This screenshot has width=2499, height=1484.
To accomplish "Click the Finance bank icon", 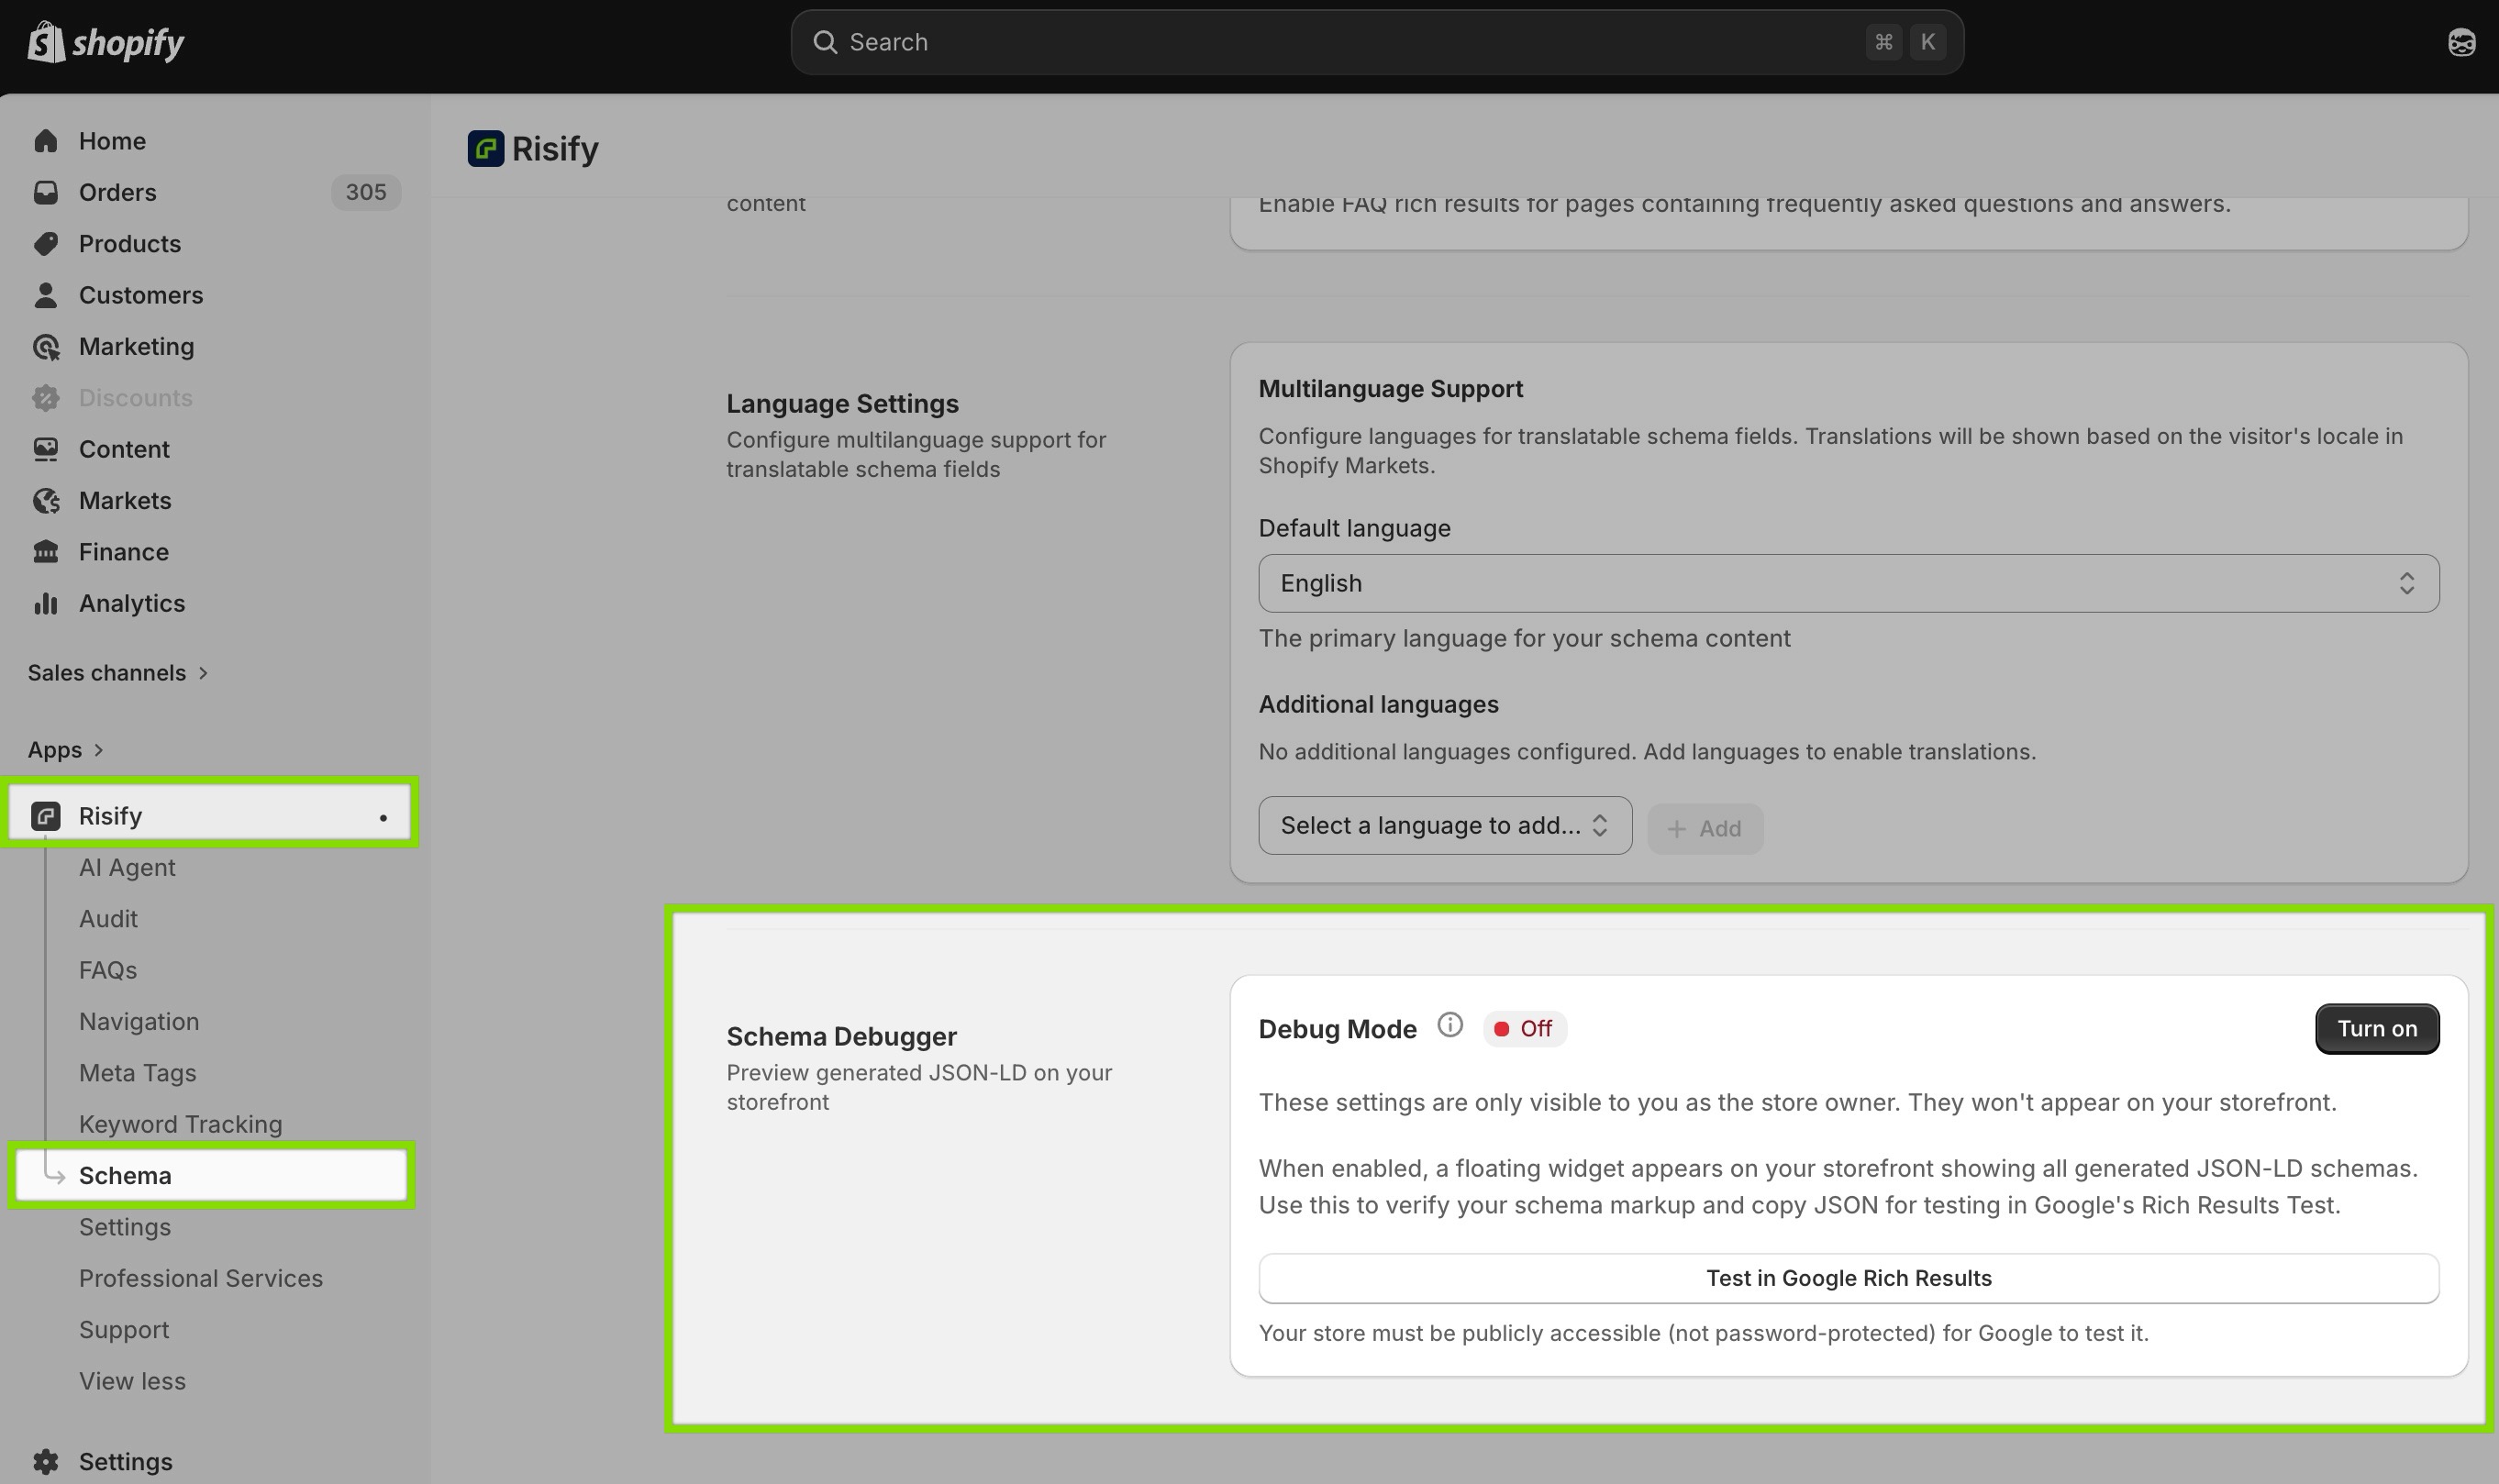I will tap(45, 552).
